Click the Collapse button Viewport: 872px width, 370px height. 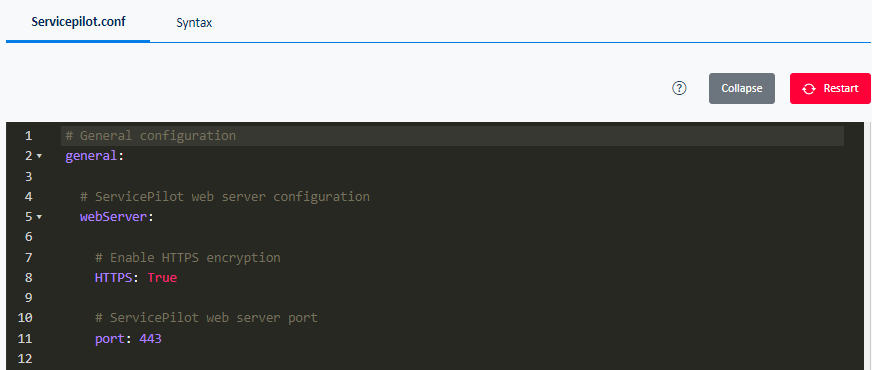coord(741,88)
